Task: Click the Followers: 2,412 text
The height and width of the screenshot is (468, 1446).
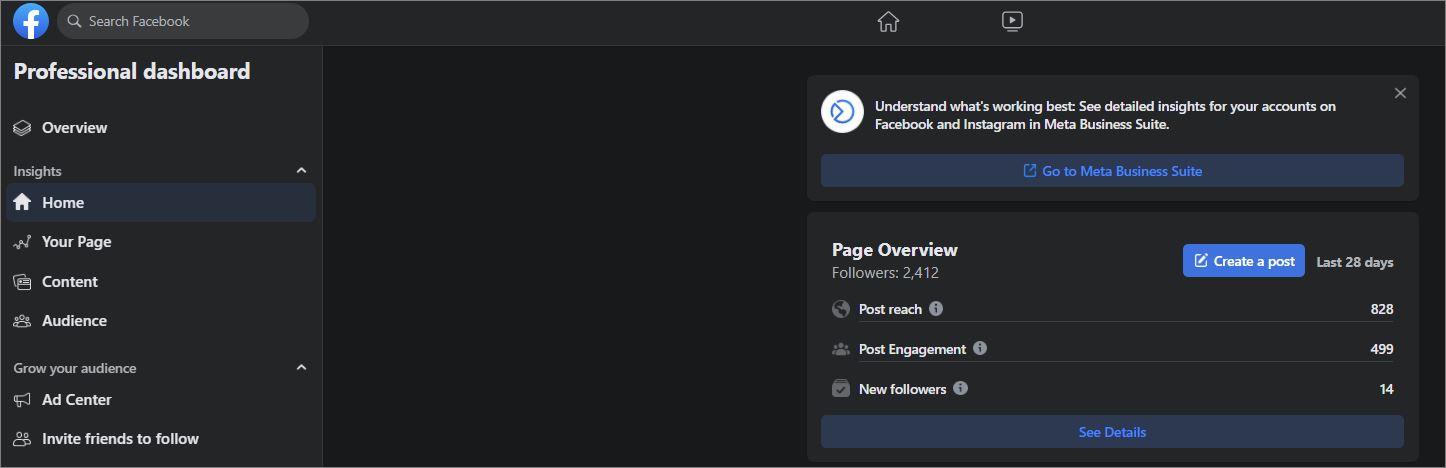Action: coord(885,272)
